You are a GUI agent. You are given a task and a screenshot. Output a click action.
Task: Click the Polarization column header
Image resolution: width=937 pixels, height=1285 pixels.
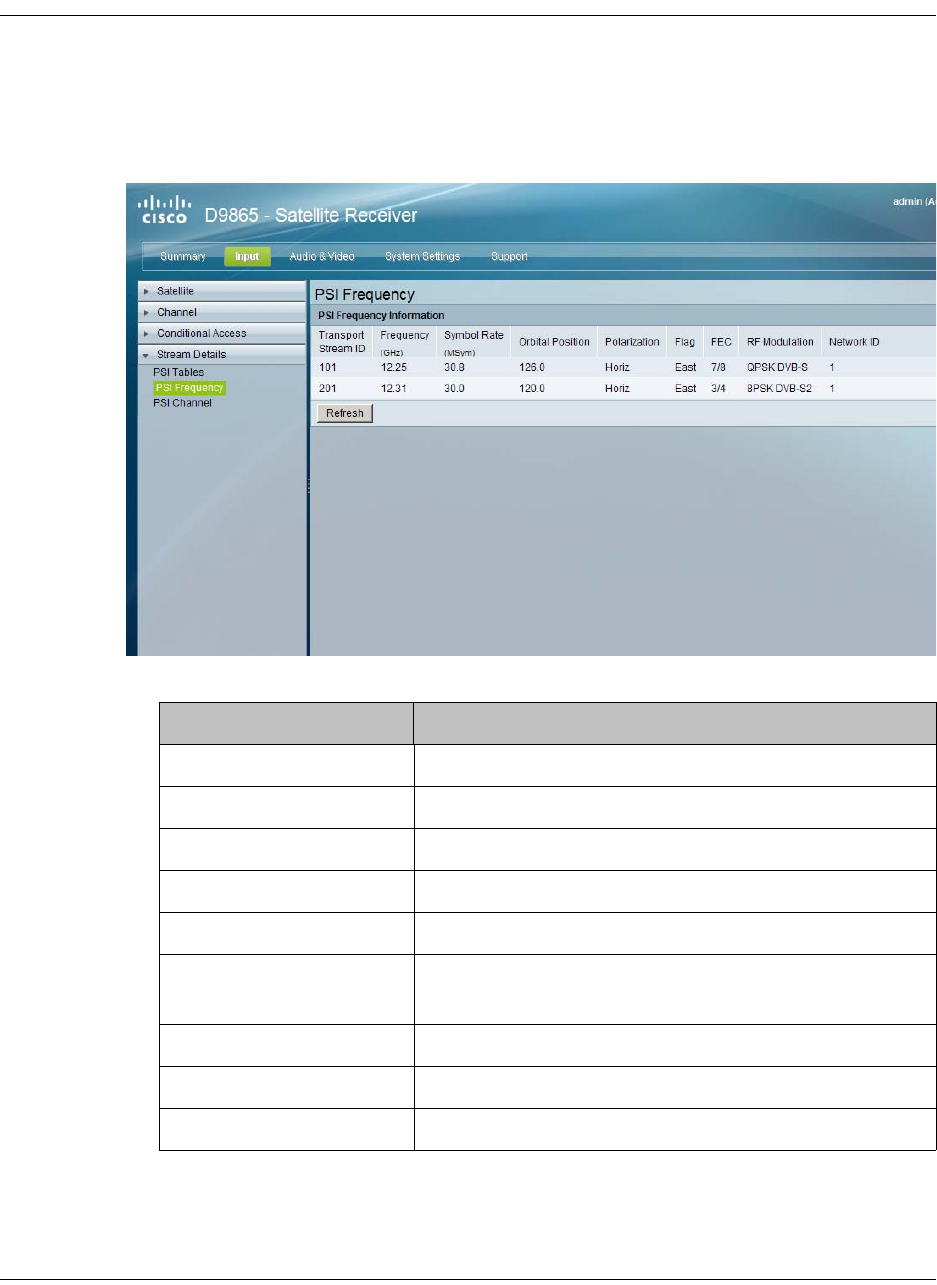point(632,342)
